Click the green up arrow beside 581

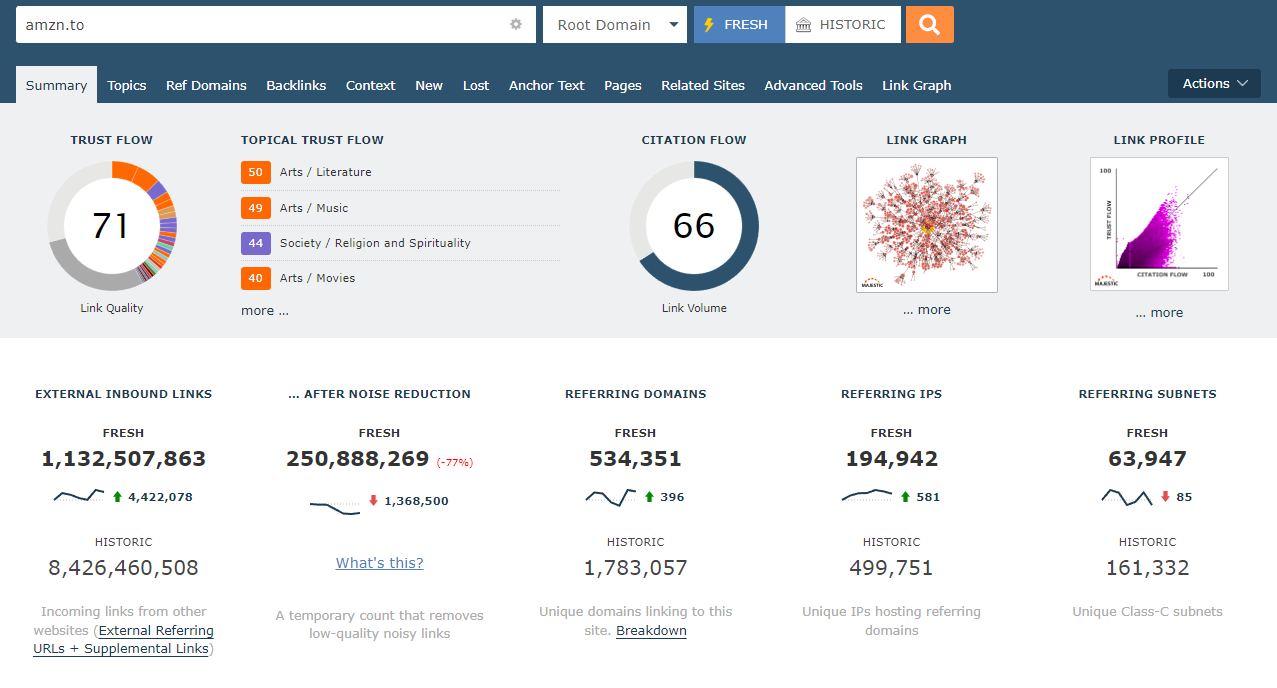pos(905,496)
